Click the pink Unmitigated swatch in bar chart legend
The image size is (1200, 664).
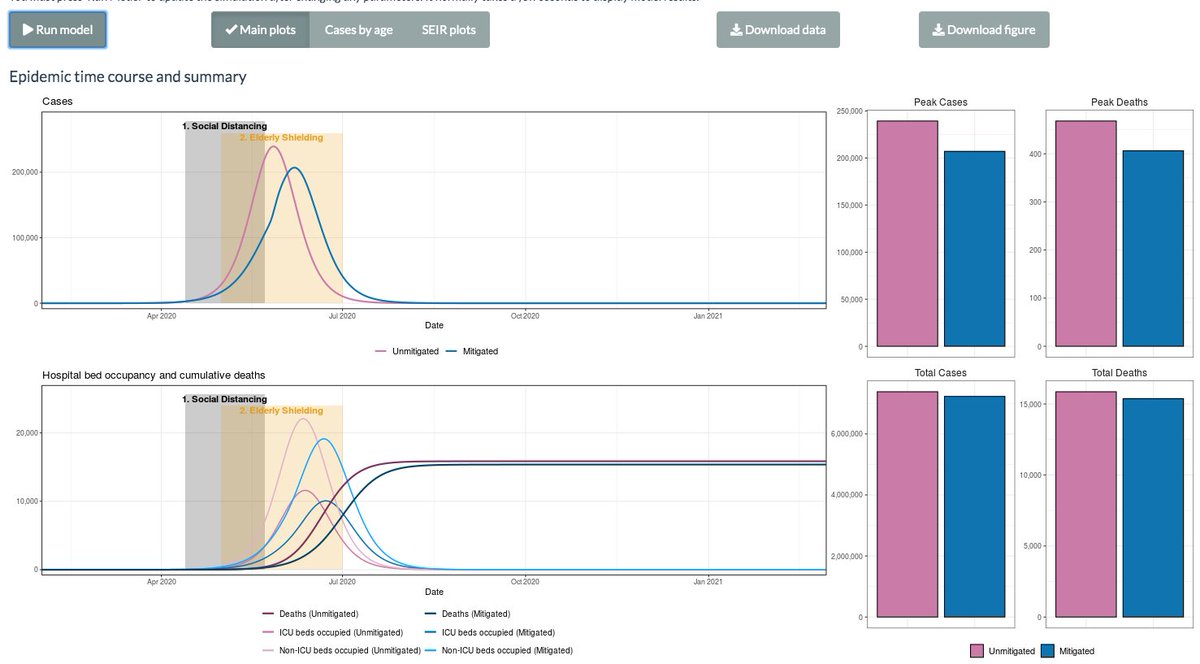pyautogui.click(x=977, y=651)
